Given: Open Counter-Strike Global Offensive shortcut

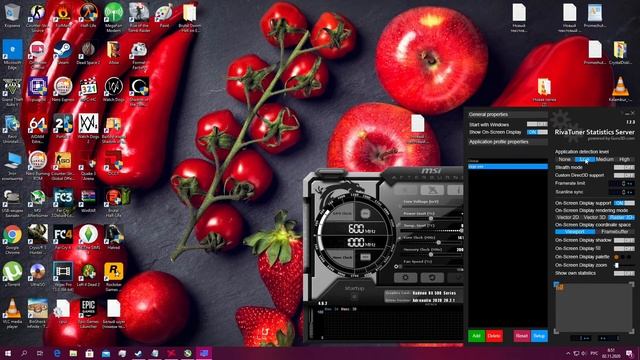Looking at the screenshot, I should point(63,164).
